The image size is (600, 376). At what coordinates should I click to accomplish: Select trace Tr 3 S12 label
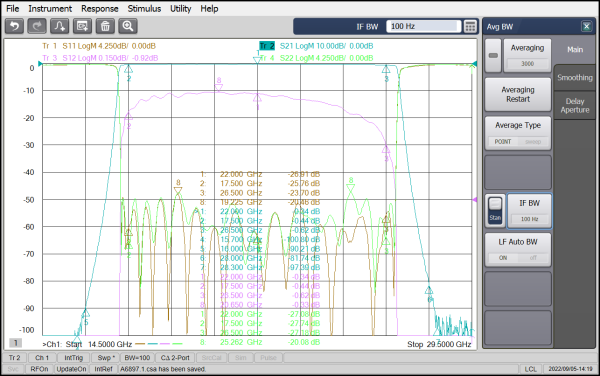click(x=100, y=58)
